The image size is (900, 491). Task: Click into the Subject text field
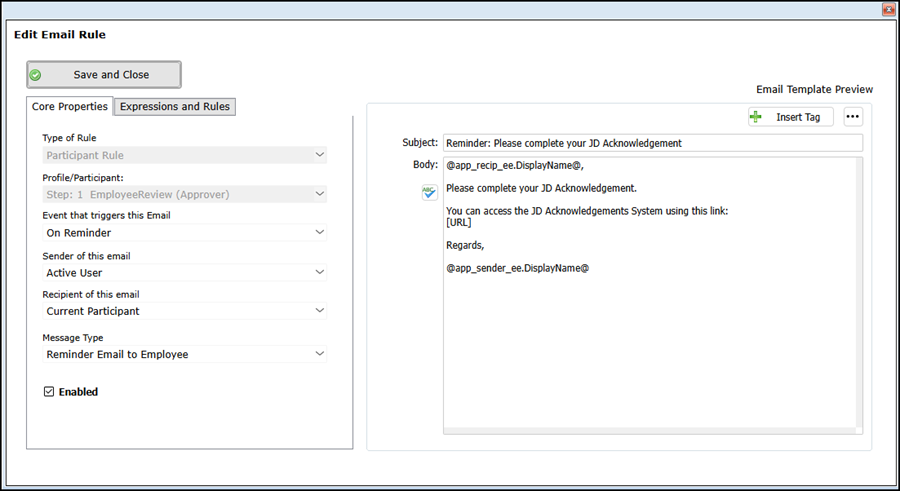pyautogui.click(x=650, y=143)
